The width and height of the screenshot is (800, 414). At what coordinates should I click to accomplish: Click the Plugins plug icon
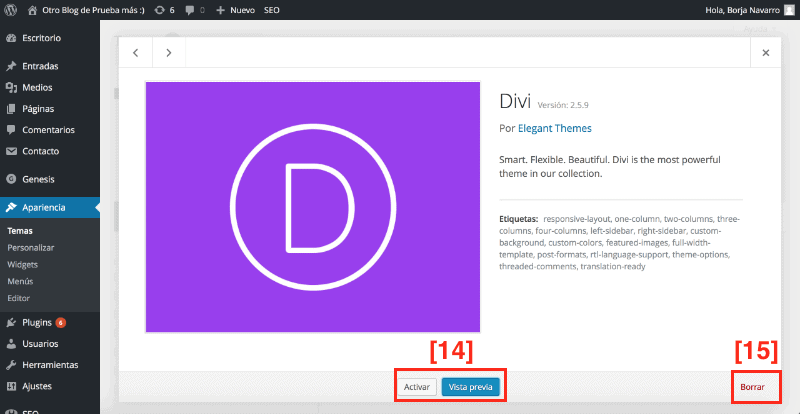pos(11,323)
